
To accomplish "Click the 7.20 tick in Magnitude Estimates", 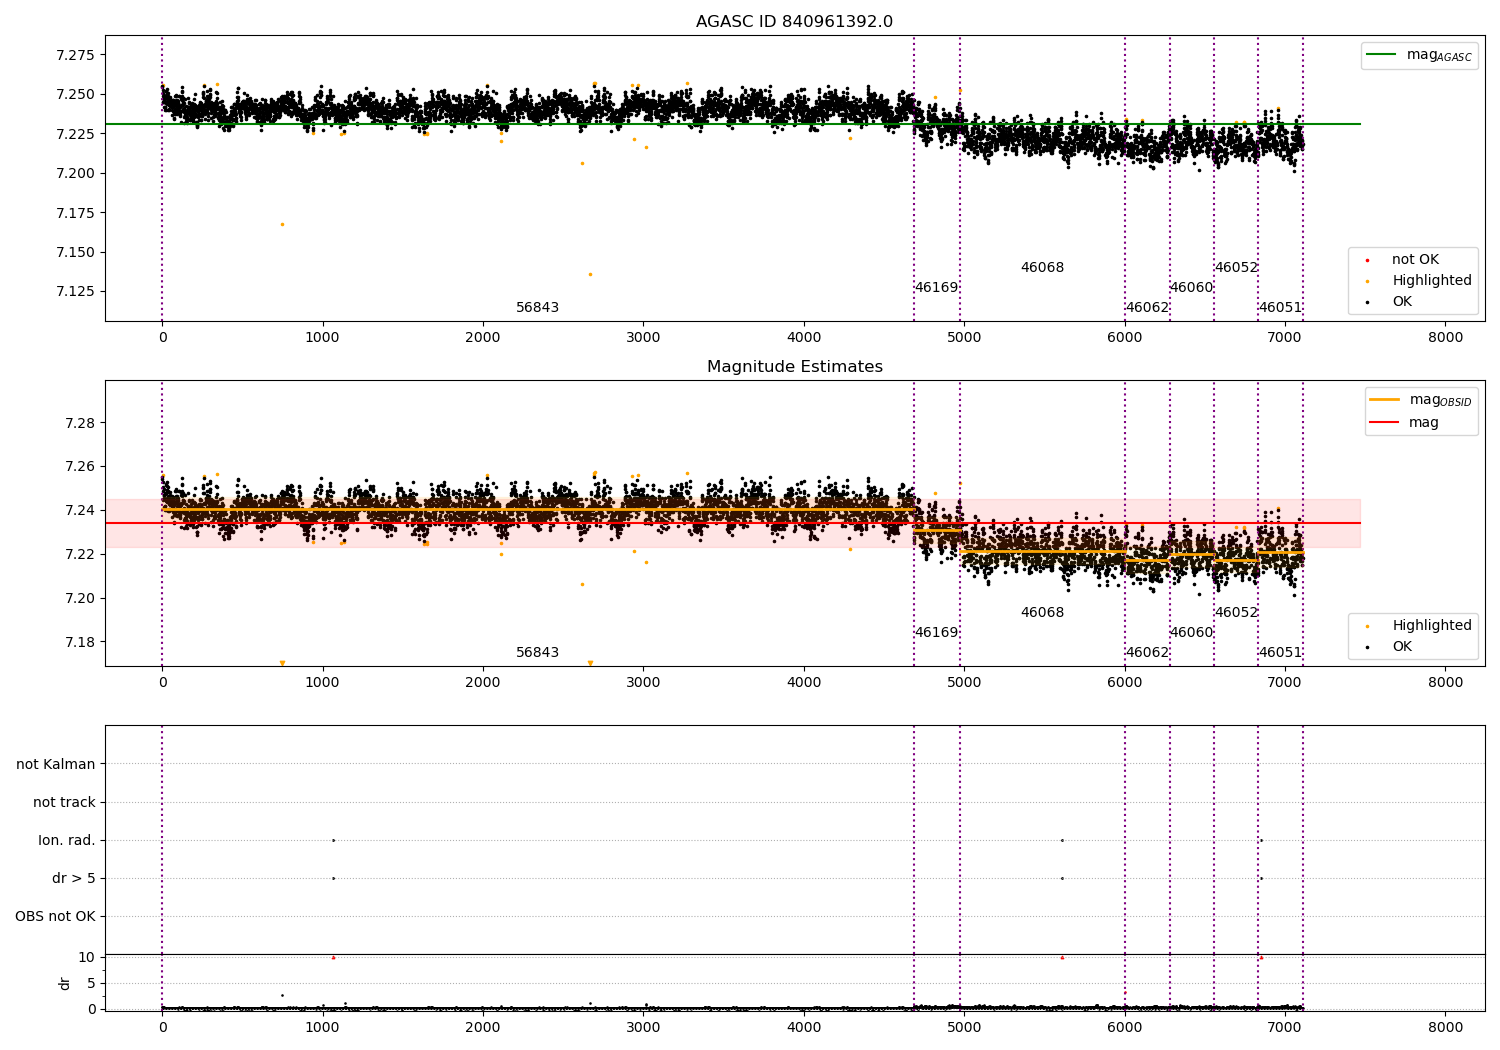I will click(80, 599).
